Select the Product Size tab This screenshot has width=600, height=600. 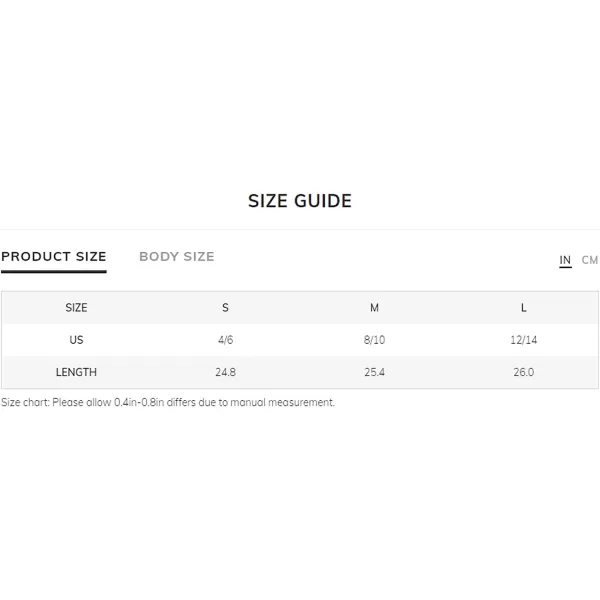[54, 256]
